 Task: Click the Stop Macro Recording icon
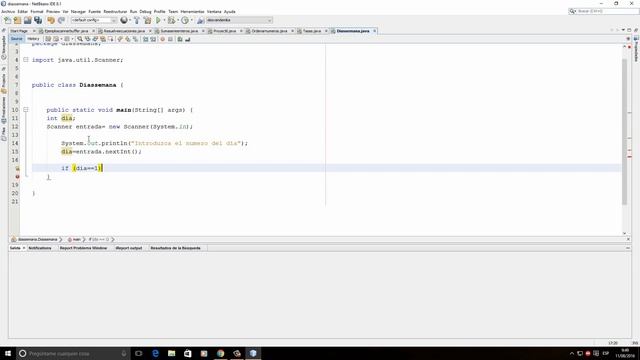click(x=170, y=39)
